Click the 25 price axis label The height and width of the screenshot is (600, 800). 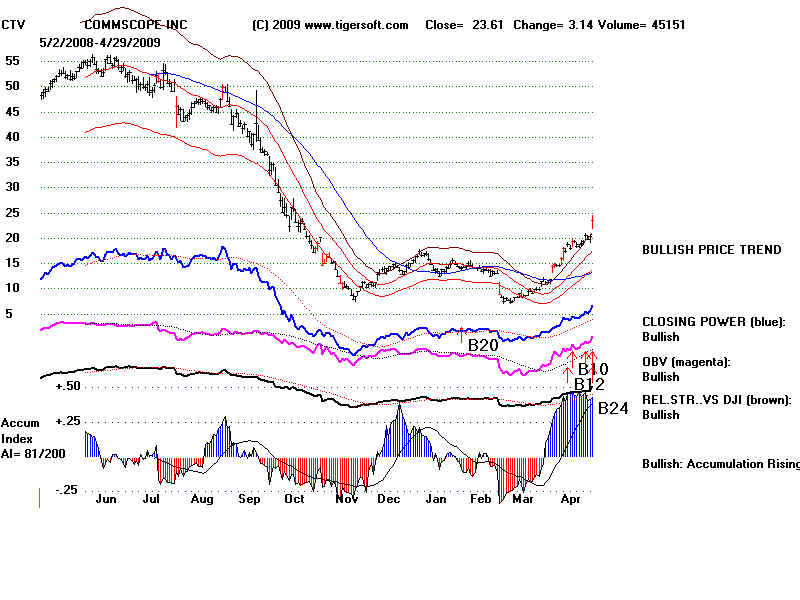click(12, 212)
